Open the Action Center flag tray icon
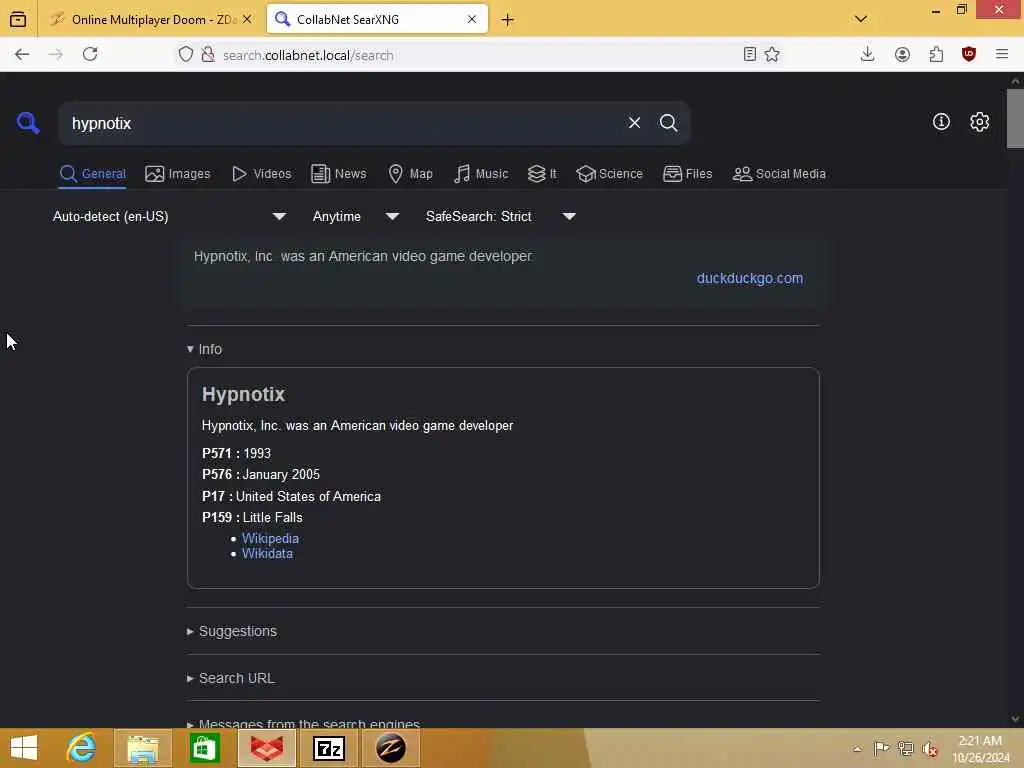This screenshot has height=768, width=1024. point(881,748)
